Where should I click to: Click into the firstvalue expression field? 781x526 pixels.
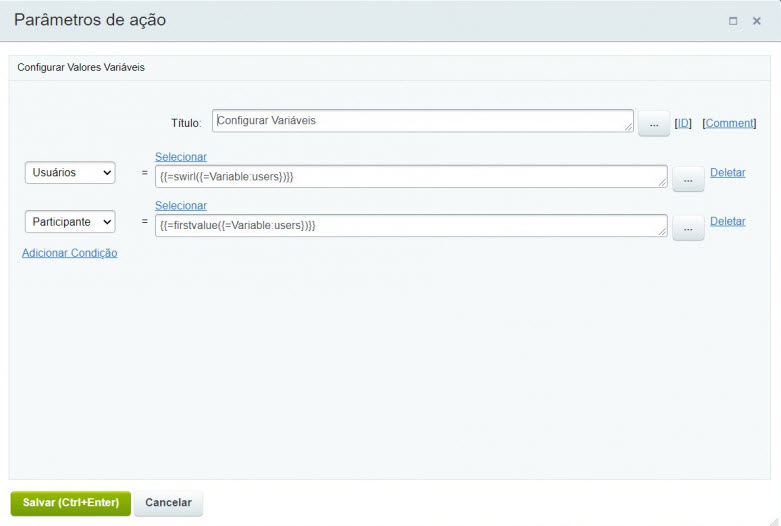[411, 225]
